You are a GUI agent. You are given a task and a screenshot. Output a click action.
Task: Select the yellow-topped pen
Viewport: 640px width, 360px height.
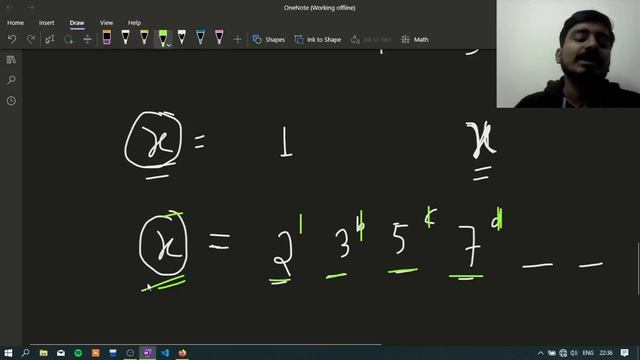tap(144, 38)
